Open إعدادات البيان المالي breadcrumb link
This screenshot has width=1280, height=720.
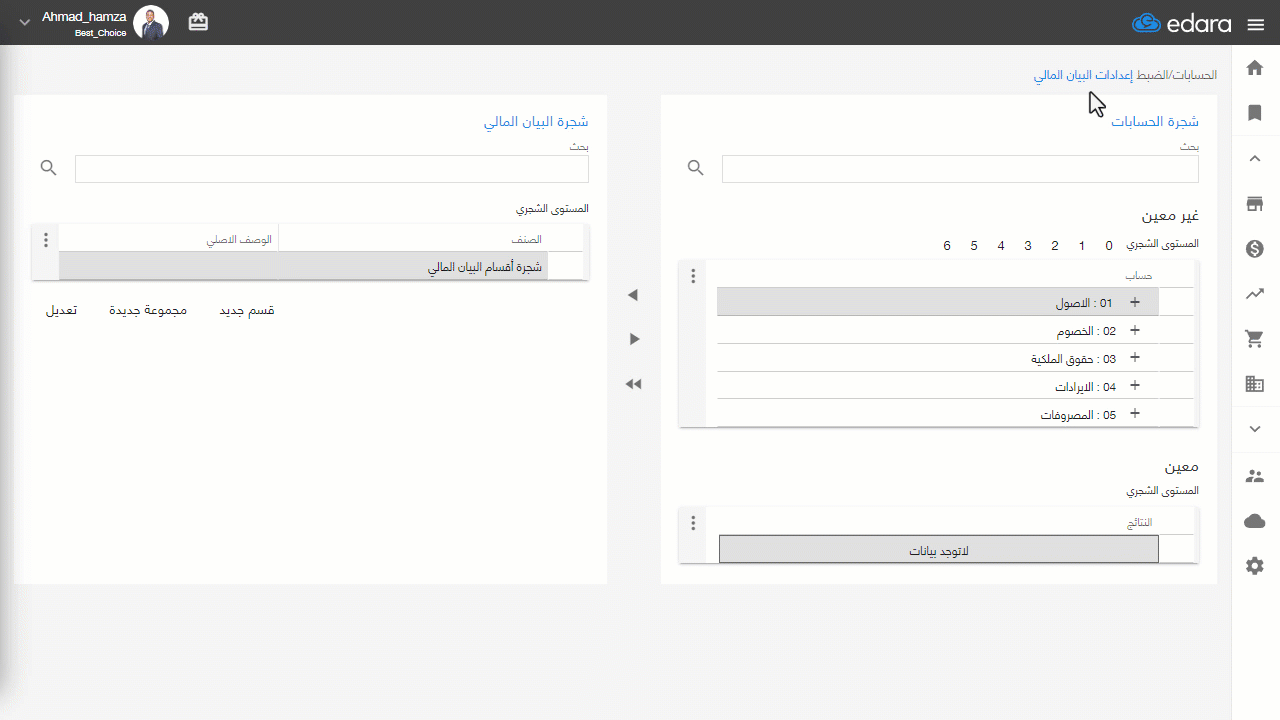(x=1083, y=75)
